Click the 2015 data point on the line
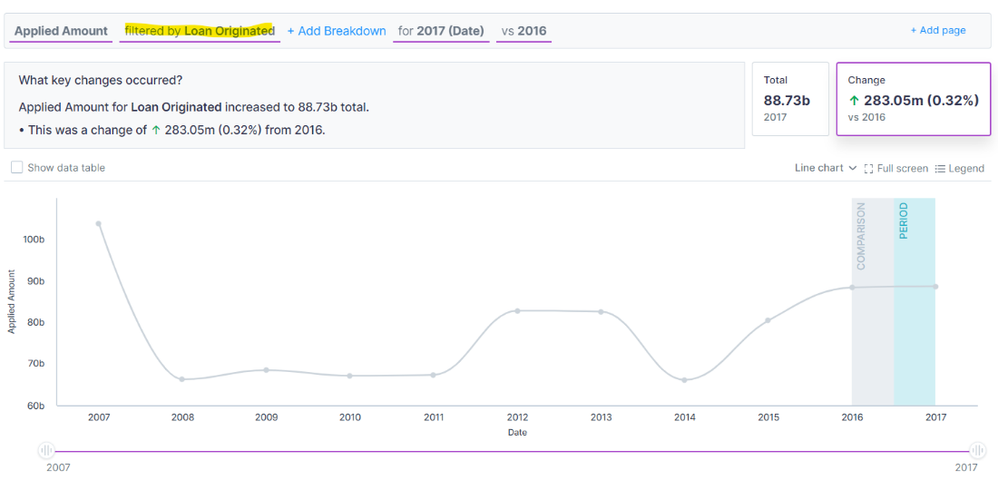 [x=768, y=320]
